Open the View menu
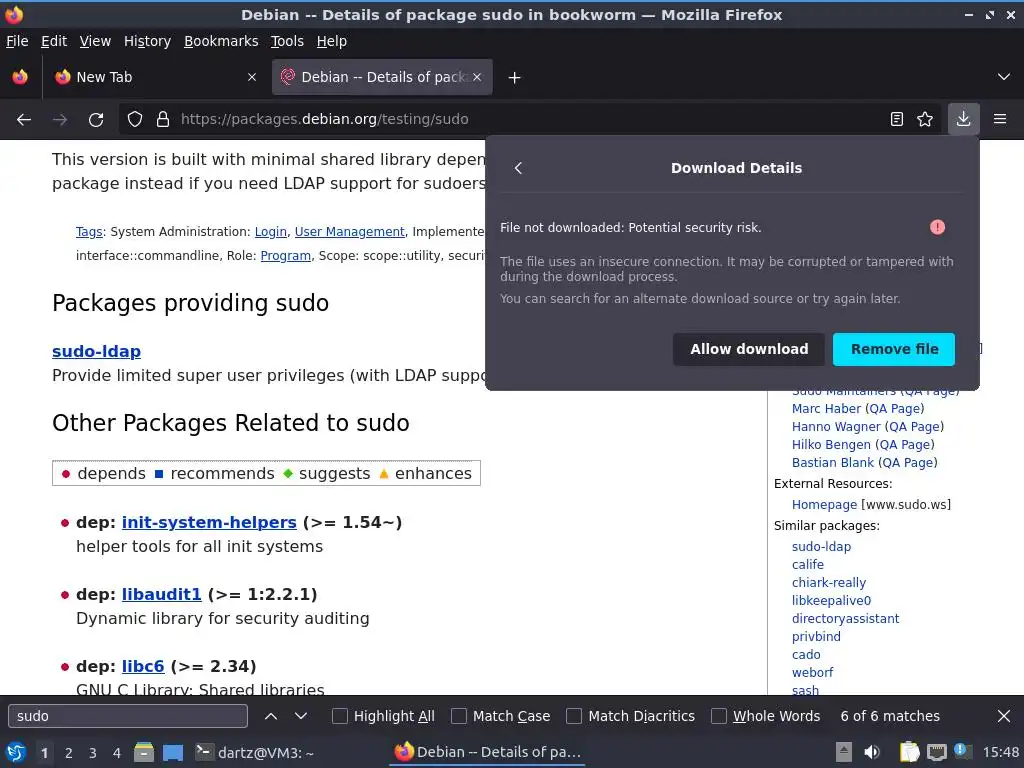The image size is (1024, 768). click(95, 41)
